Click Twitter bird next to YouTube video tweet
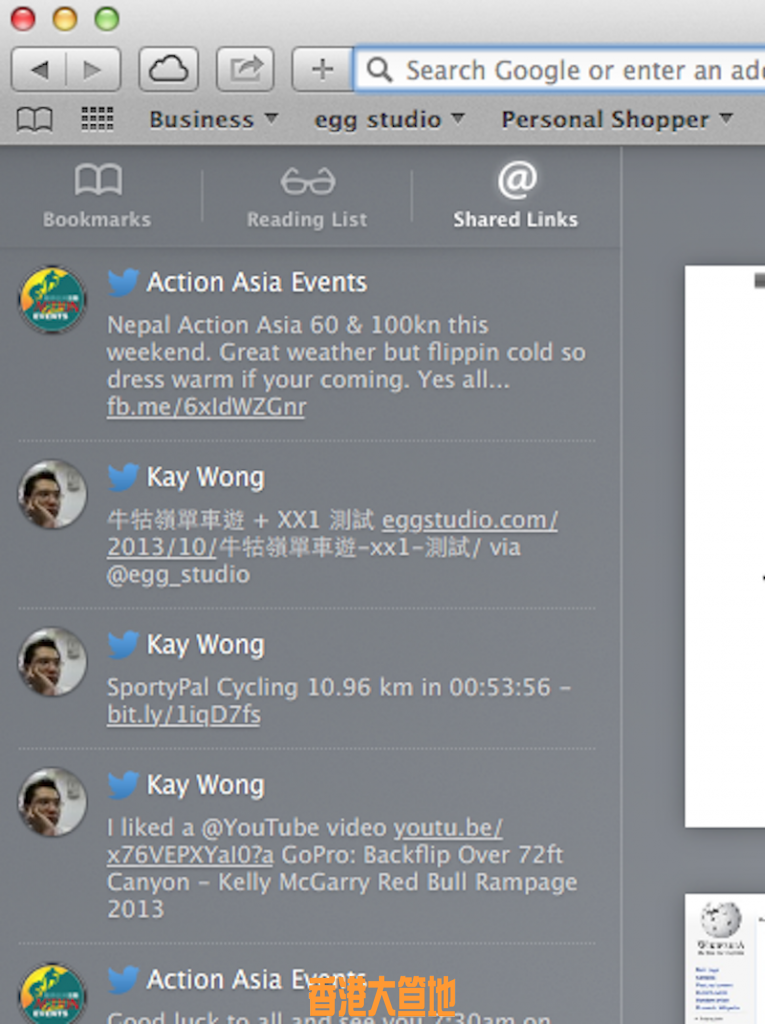 pos(123,785)
